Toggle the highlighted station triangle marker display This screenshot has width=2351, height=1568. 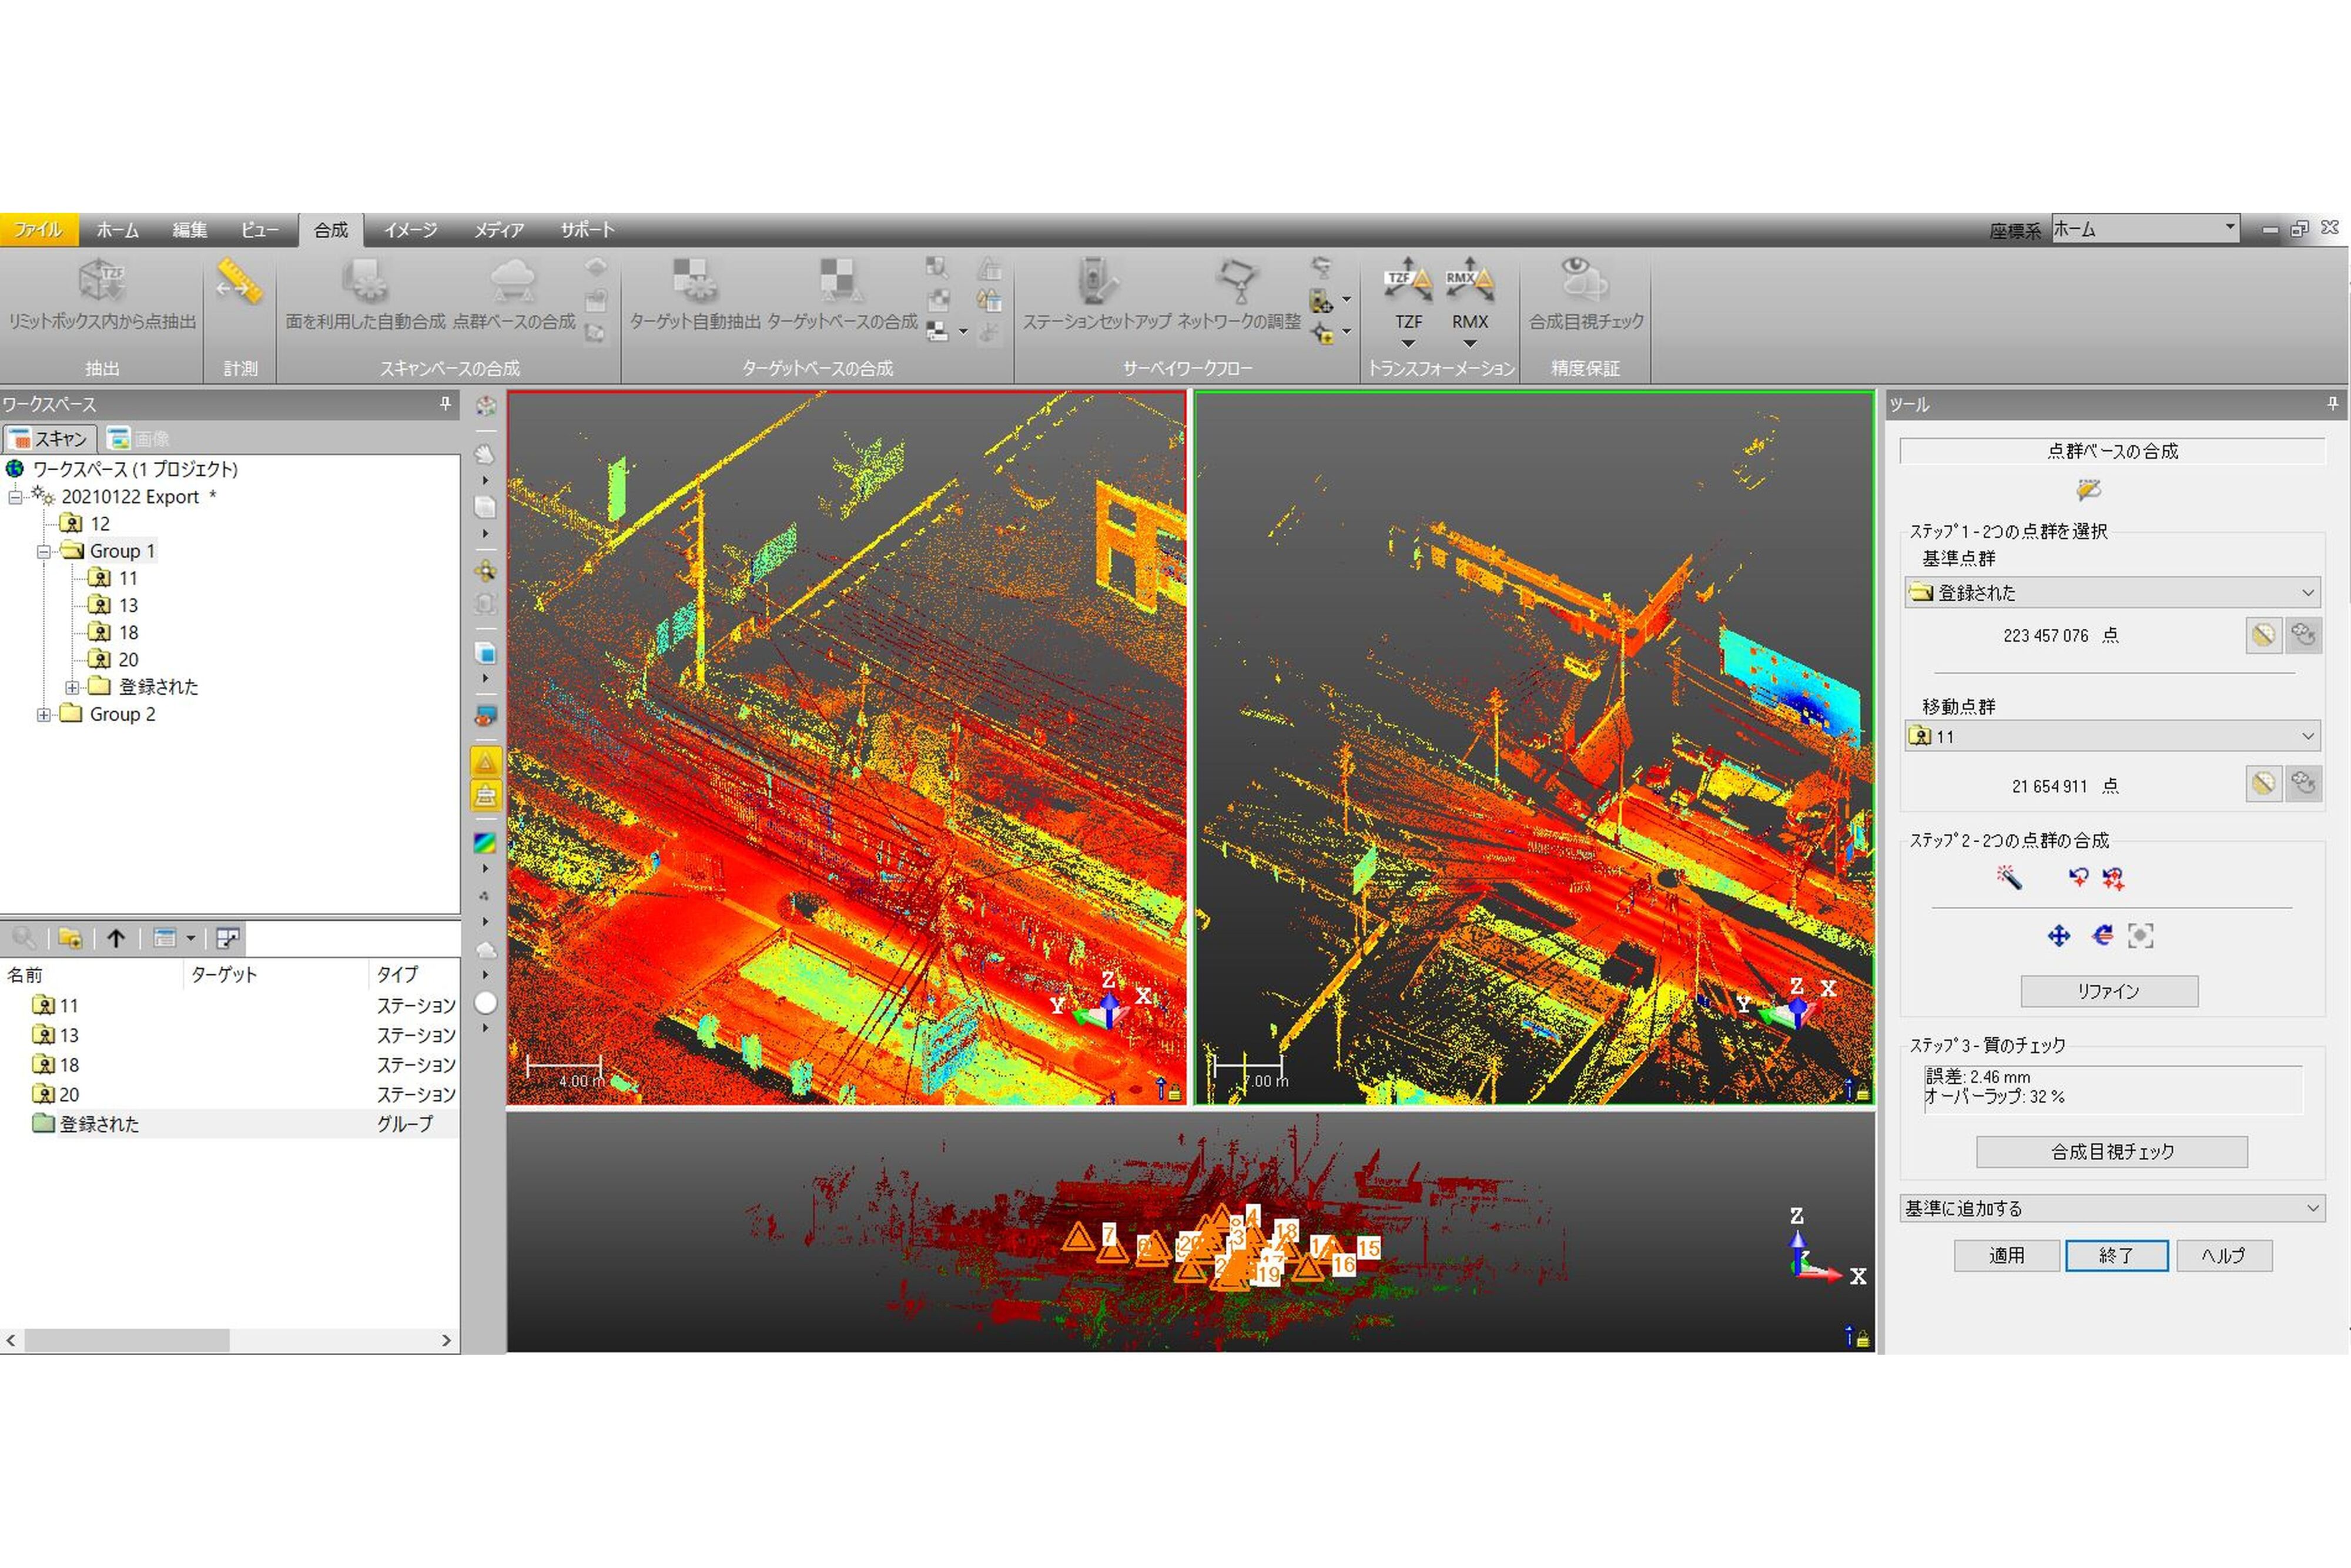click(x=485, y=763)
